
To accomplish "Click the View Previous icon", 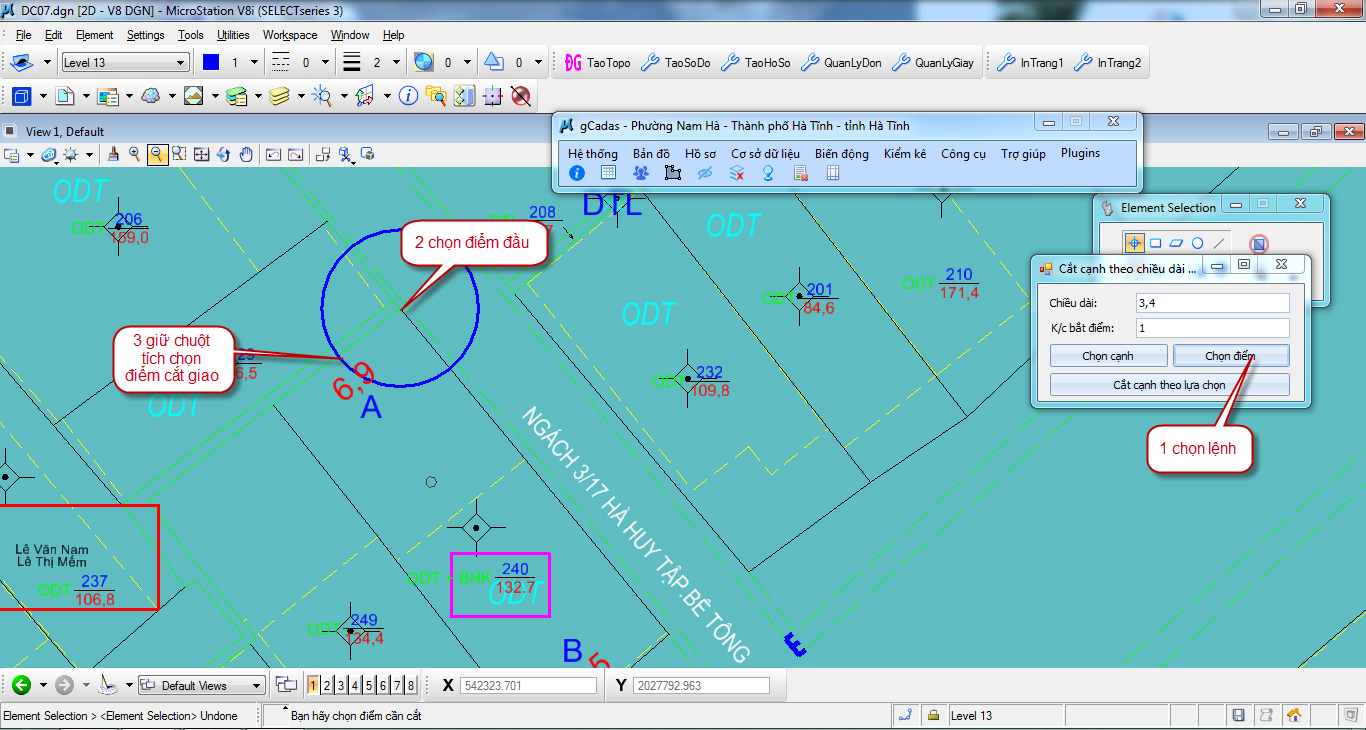I will click(273, 154).
